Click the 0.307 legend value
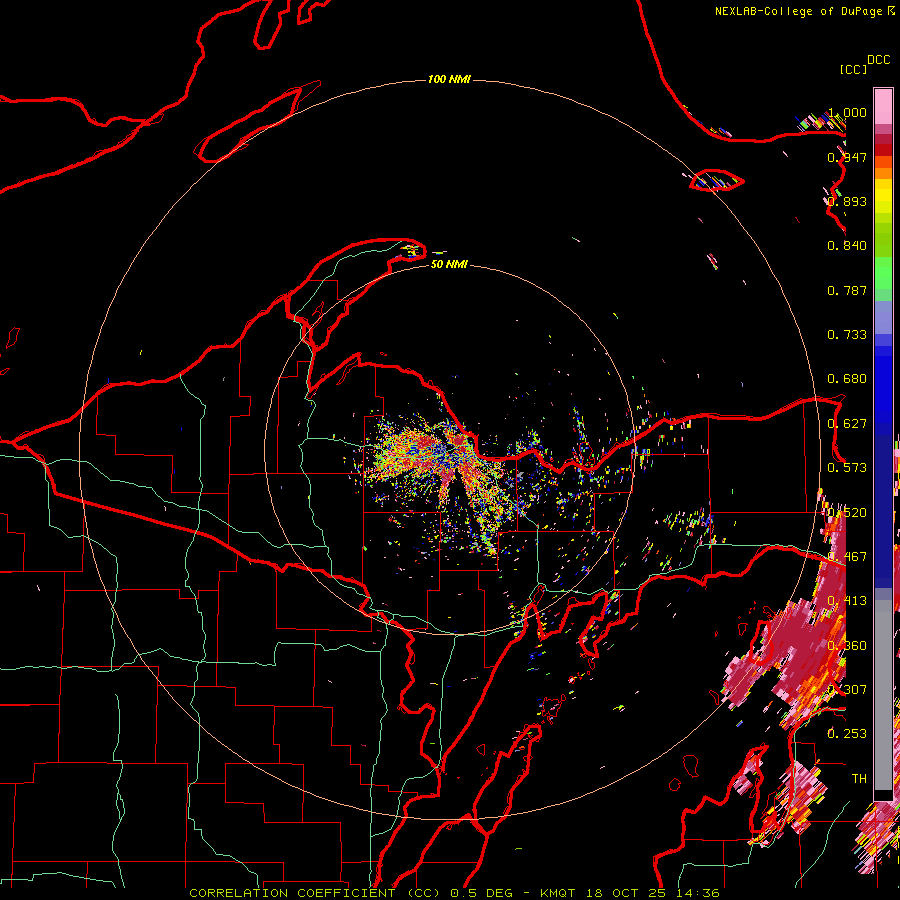The height and width of the screenshot is (900, 900). click(847, 689)
